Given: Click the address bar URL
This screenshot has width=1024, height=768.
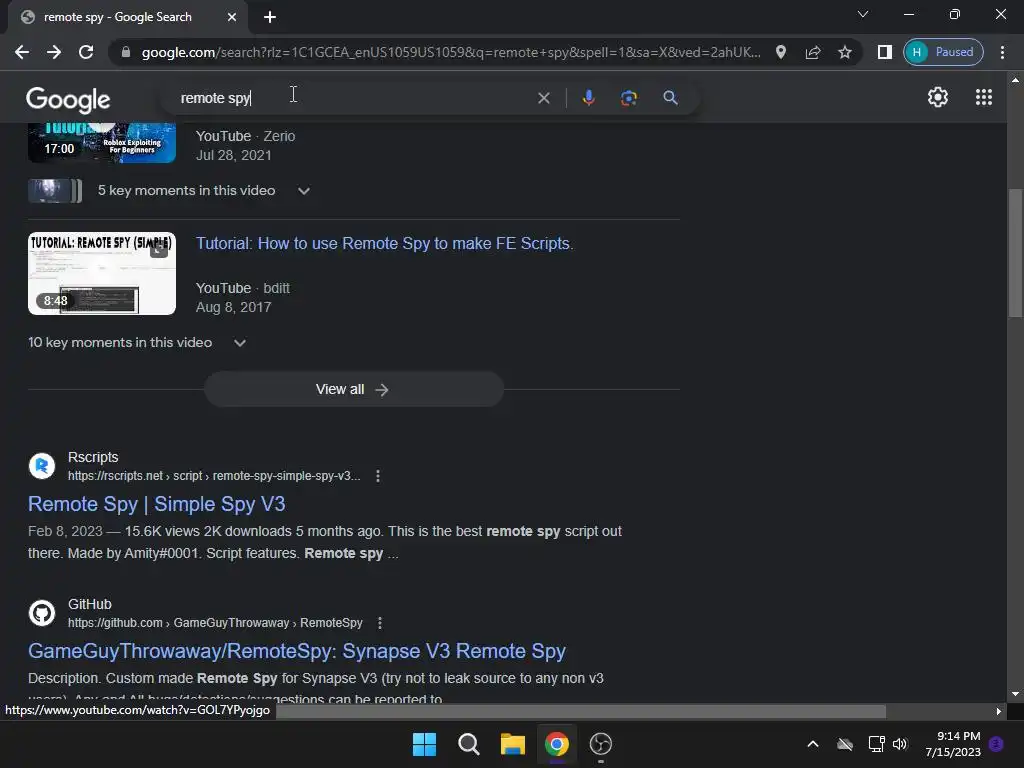Looking at the screenshot, I should tap(451, 52).
